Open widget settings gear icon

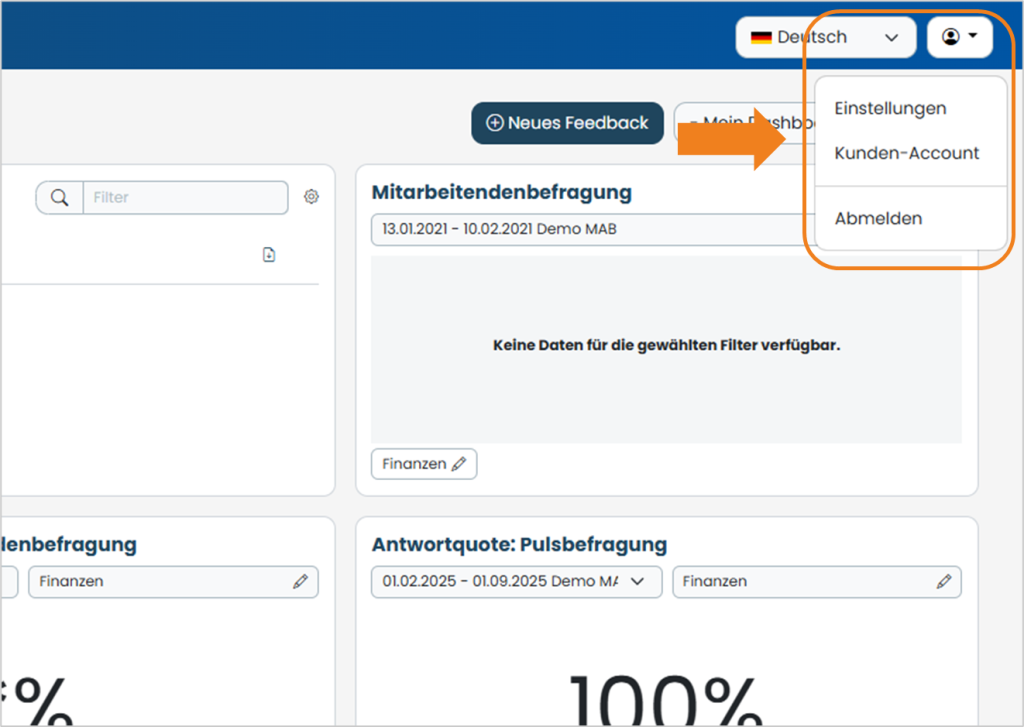click(312, 196)
